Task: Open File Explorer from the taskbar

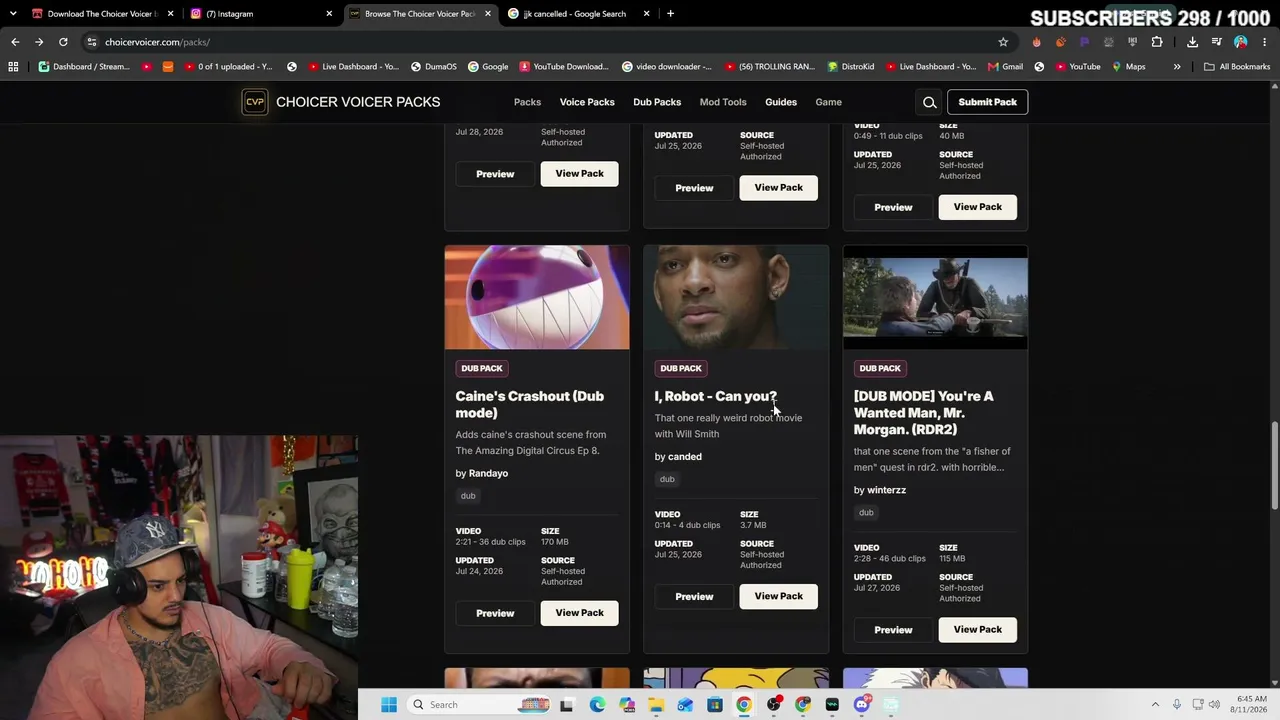Action: [656, 705]
